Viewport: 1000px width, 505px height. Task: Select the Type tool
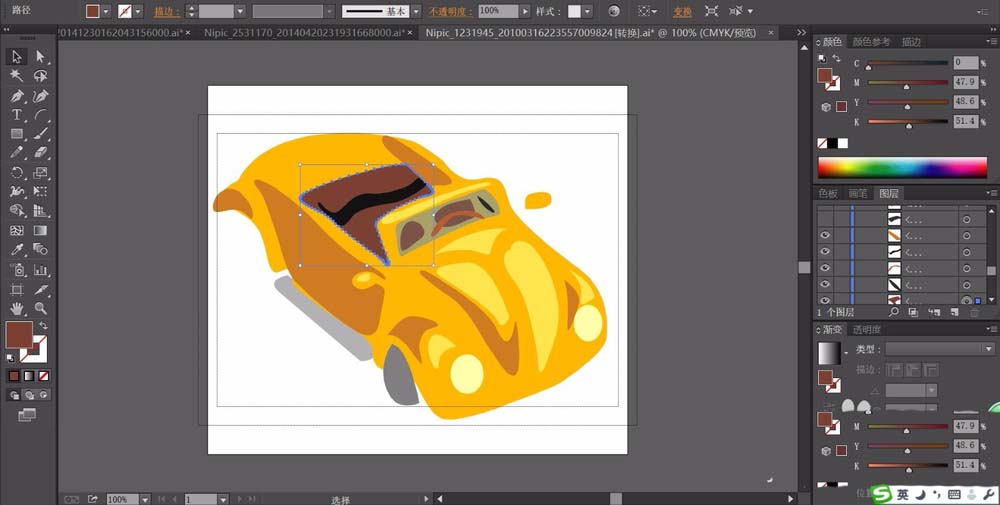(x=17, y=115)
